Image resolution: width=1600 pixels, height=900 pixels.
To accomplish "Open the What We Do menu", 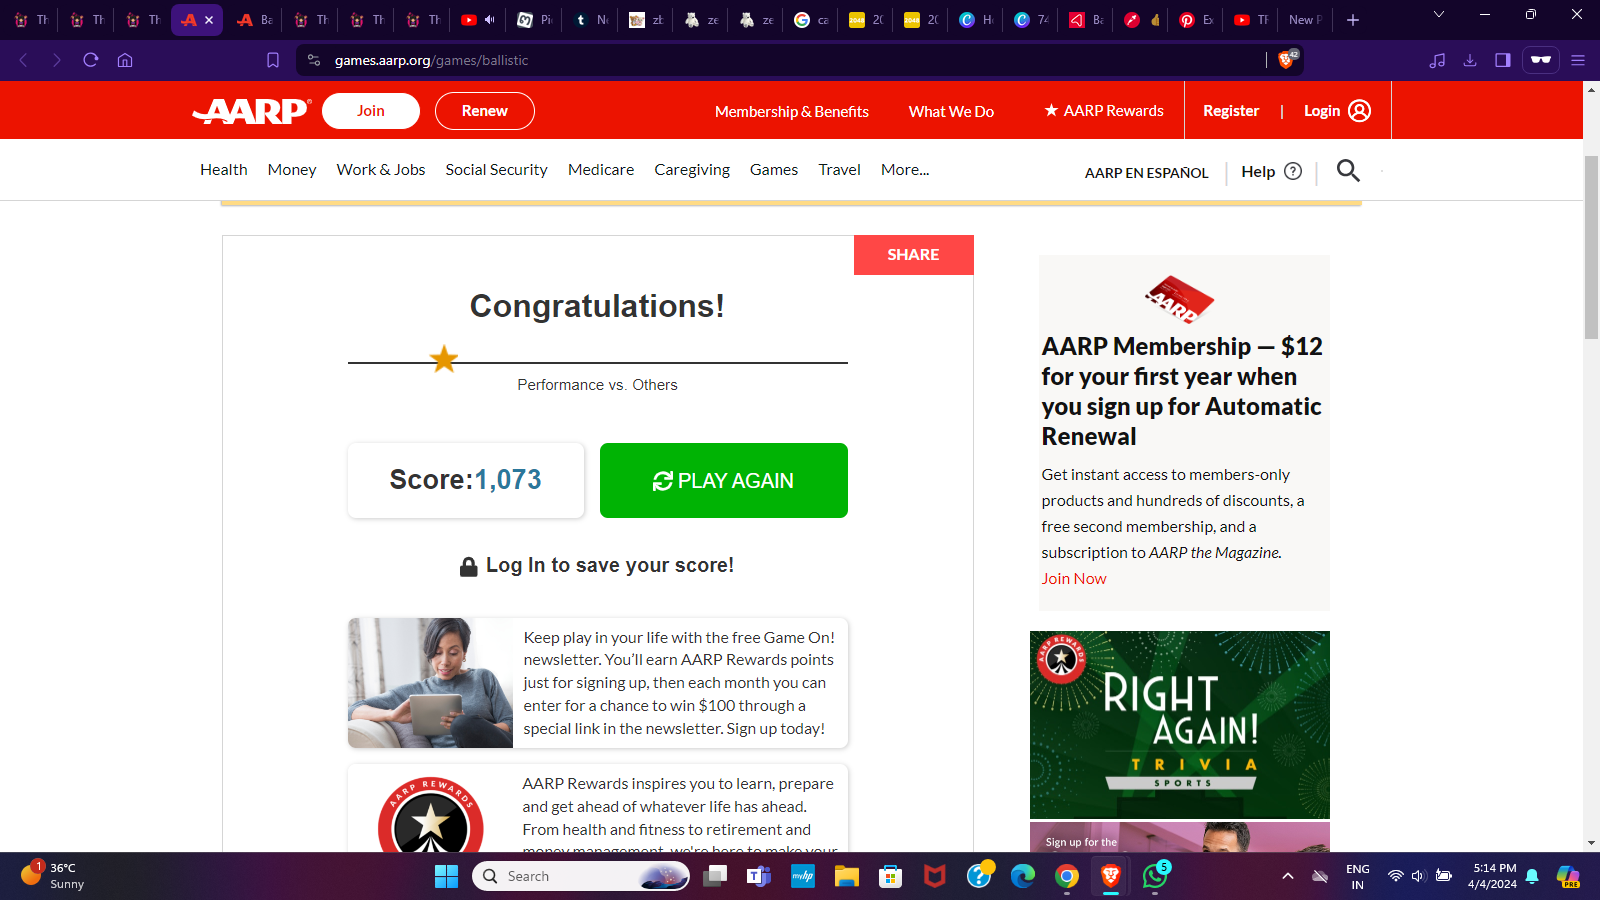I will tap(951, 112).
